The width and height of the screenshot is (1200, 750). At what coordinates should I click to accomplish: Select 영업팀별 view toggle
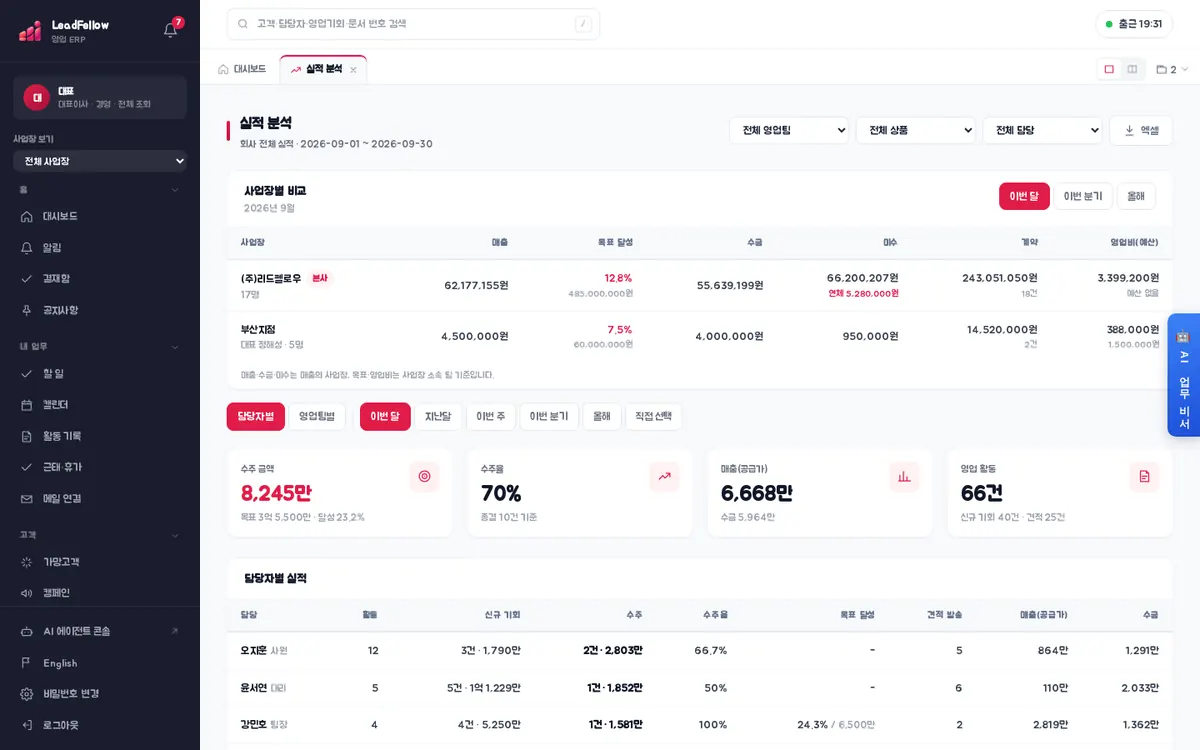point(317,417)
